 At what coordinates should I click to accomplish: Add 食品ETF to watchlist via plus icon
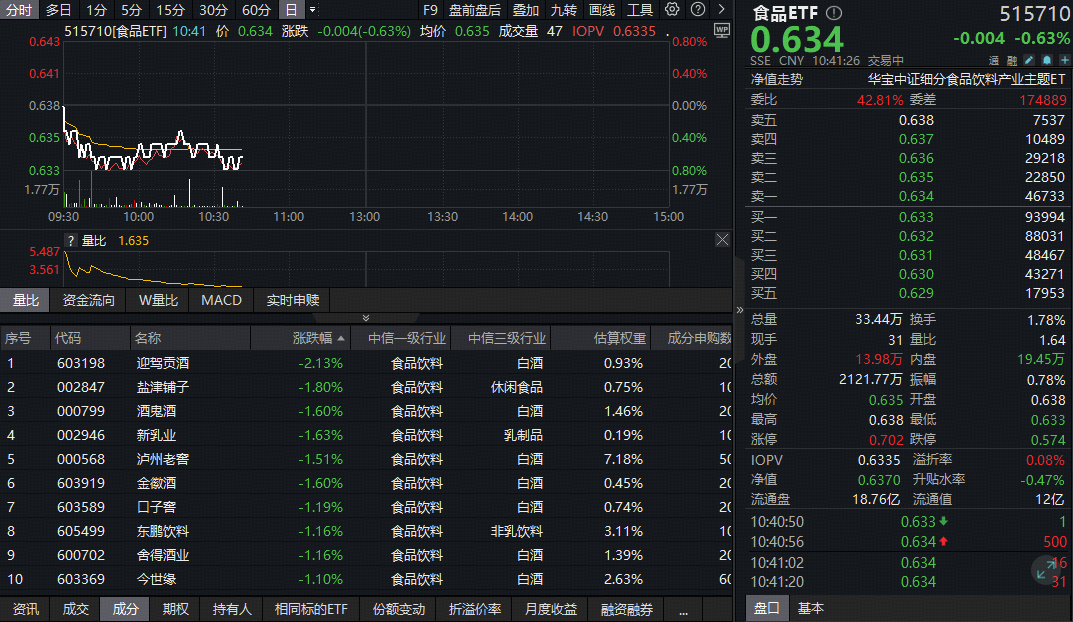1064,59
